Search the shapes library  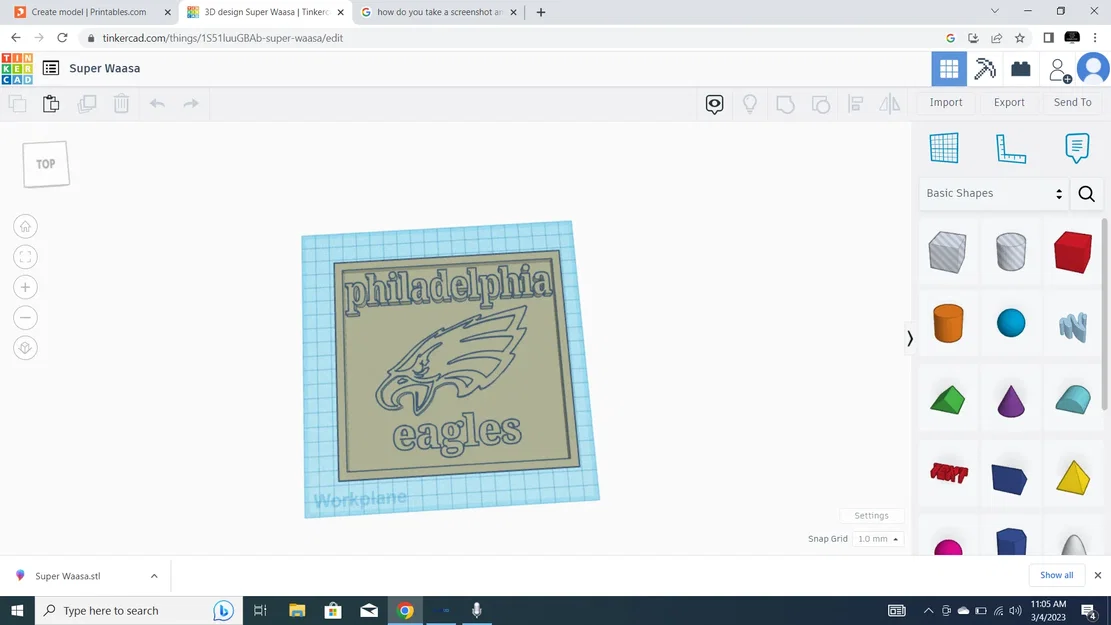click(1086, 193)
